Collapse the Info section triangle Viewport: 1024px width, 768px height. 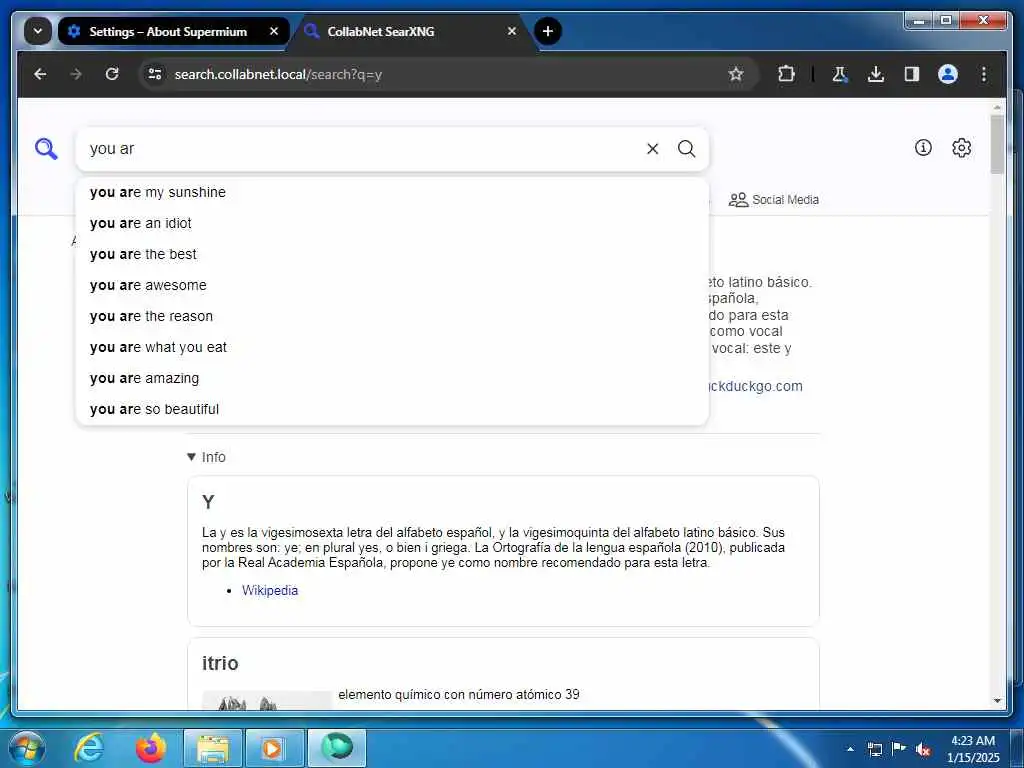tap(191, 457)
